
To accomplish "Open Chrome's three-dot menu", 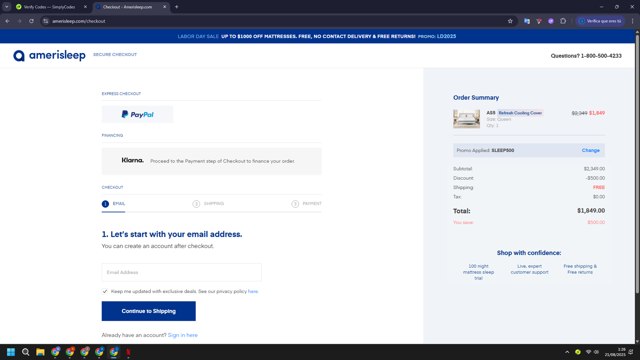I will 633,21.
